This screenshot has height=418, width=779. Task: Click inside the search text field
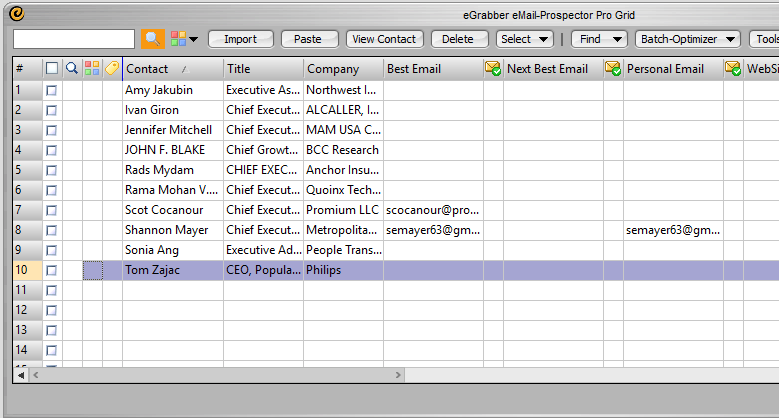(x=74, y=39)
